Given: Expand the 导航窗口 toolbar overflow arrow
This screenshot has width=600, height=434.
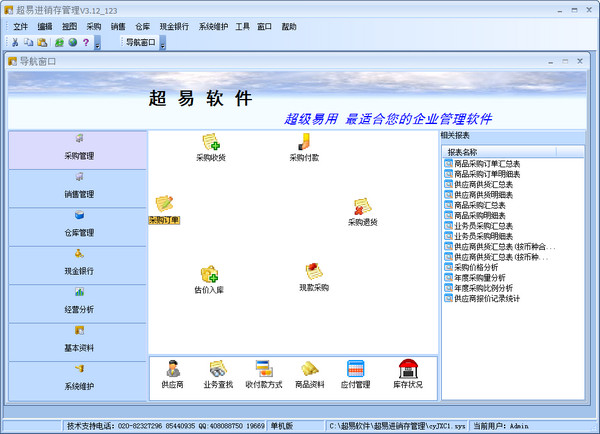Looking at the screenshot, I should (x=163, y=43).
